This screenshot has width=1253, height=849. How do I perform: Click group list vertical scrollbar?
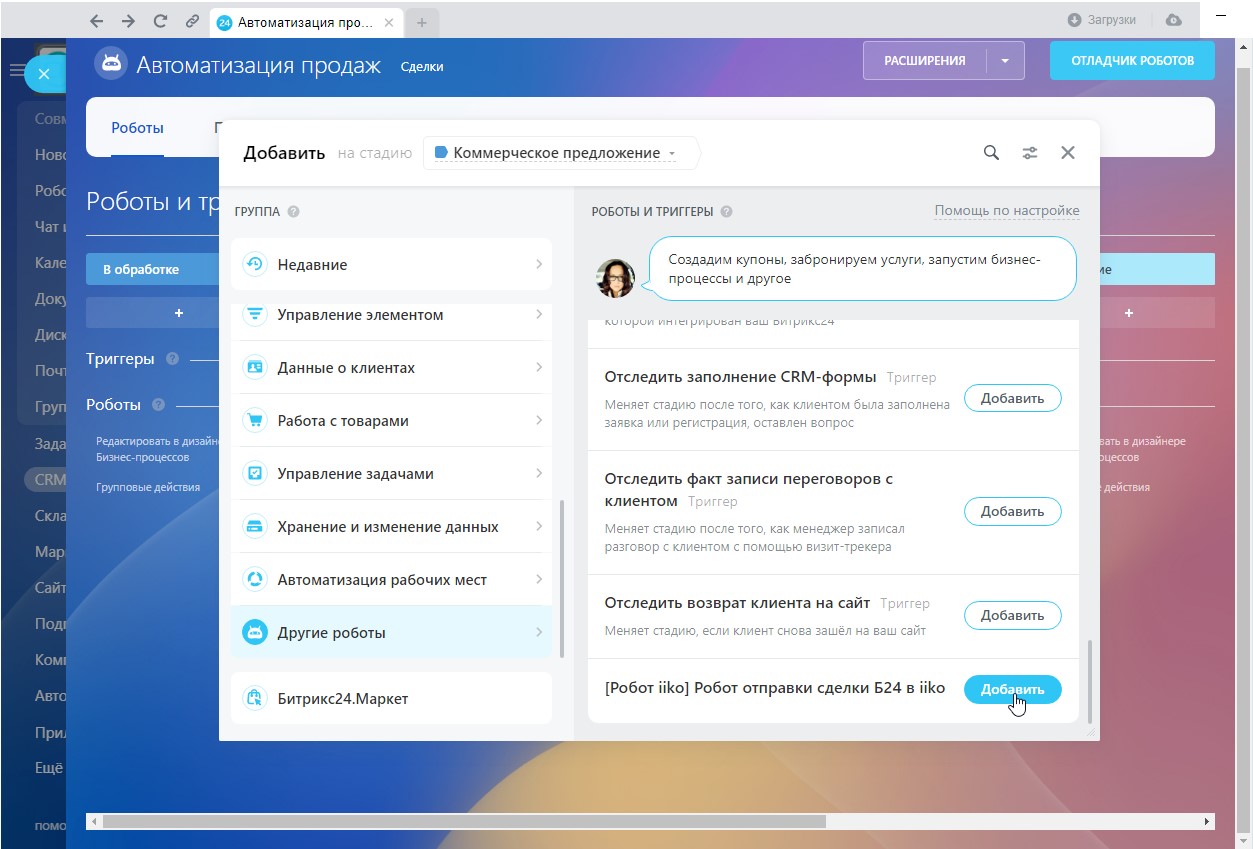click(562, 577)
